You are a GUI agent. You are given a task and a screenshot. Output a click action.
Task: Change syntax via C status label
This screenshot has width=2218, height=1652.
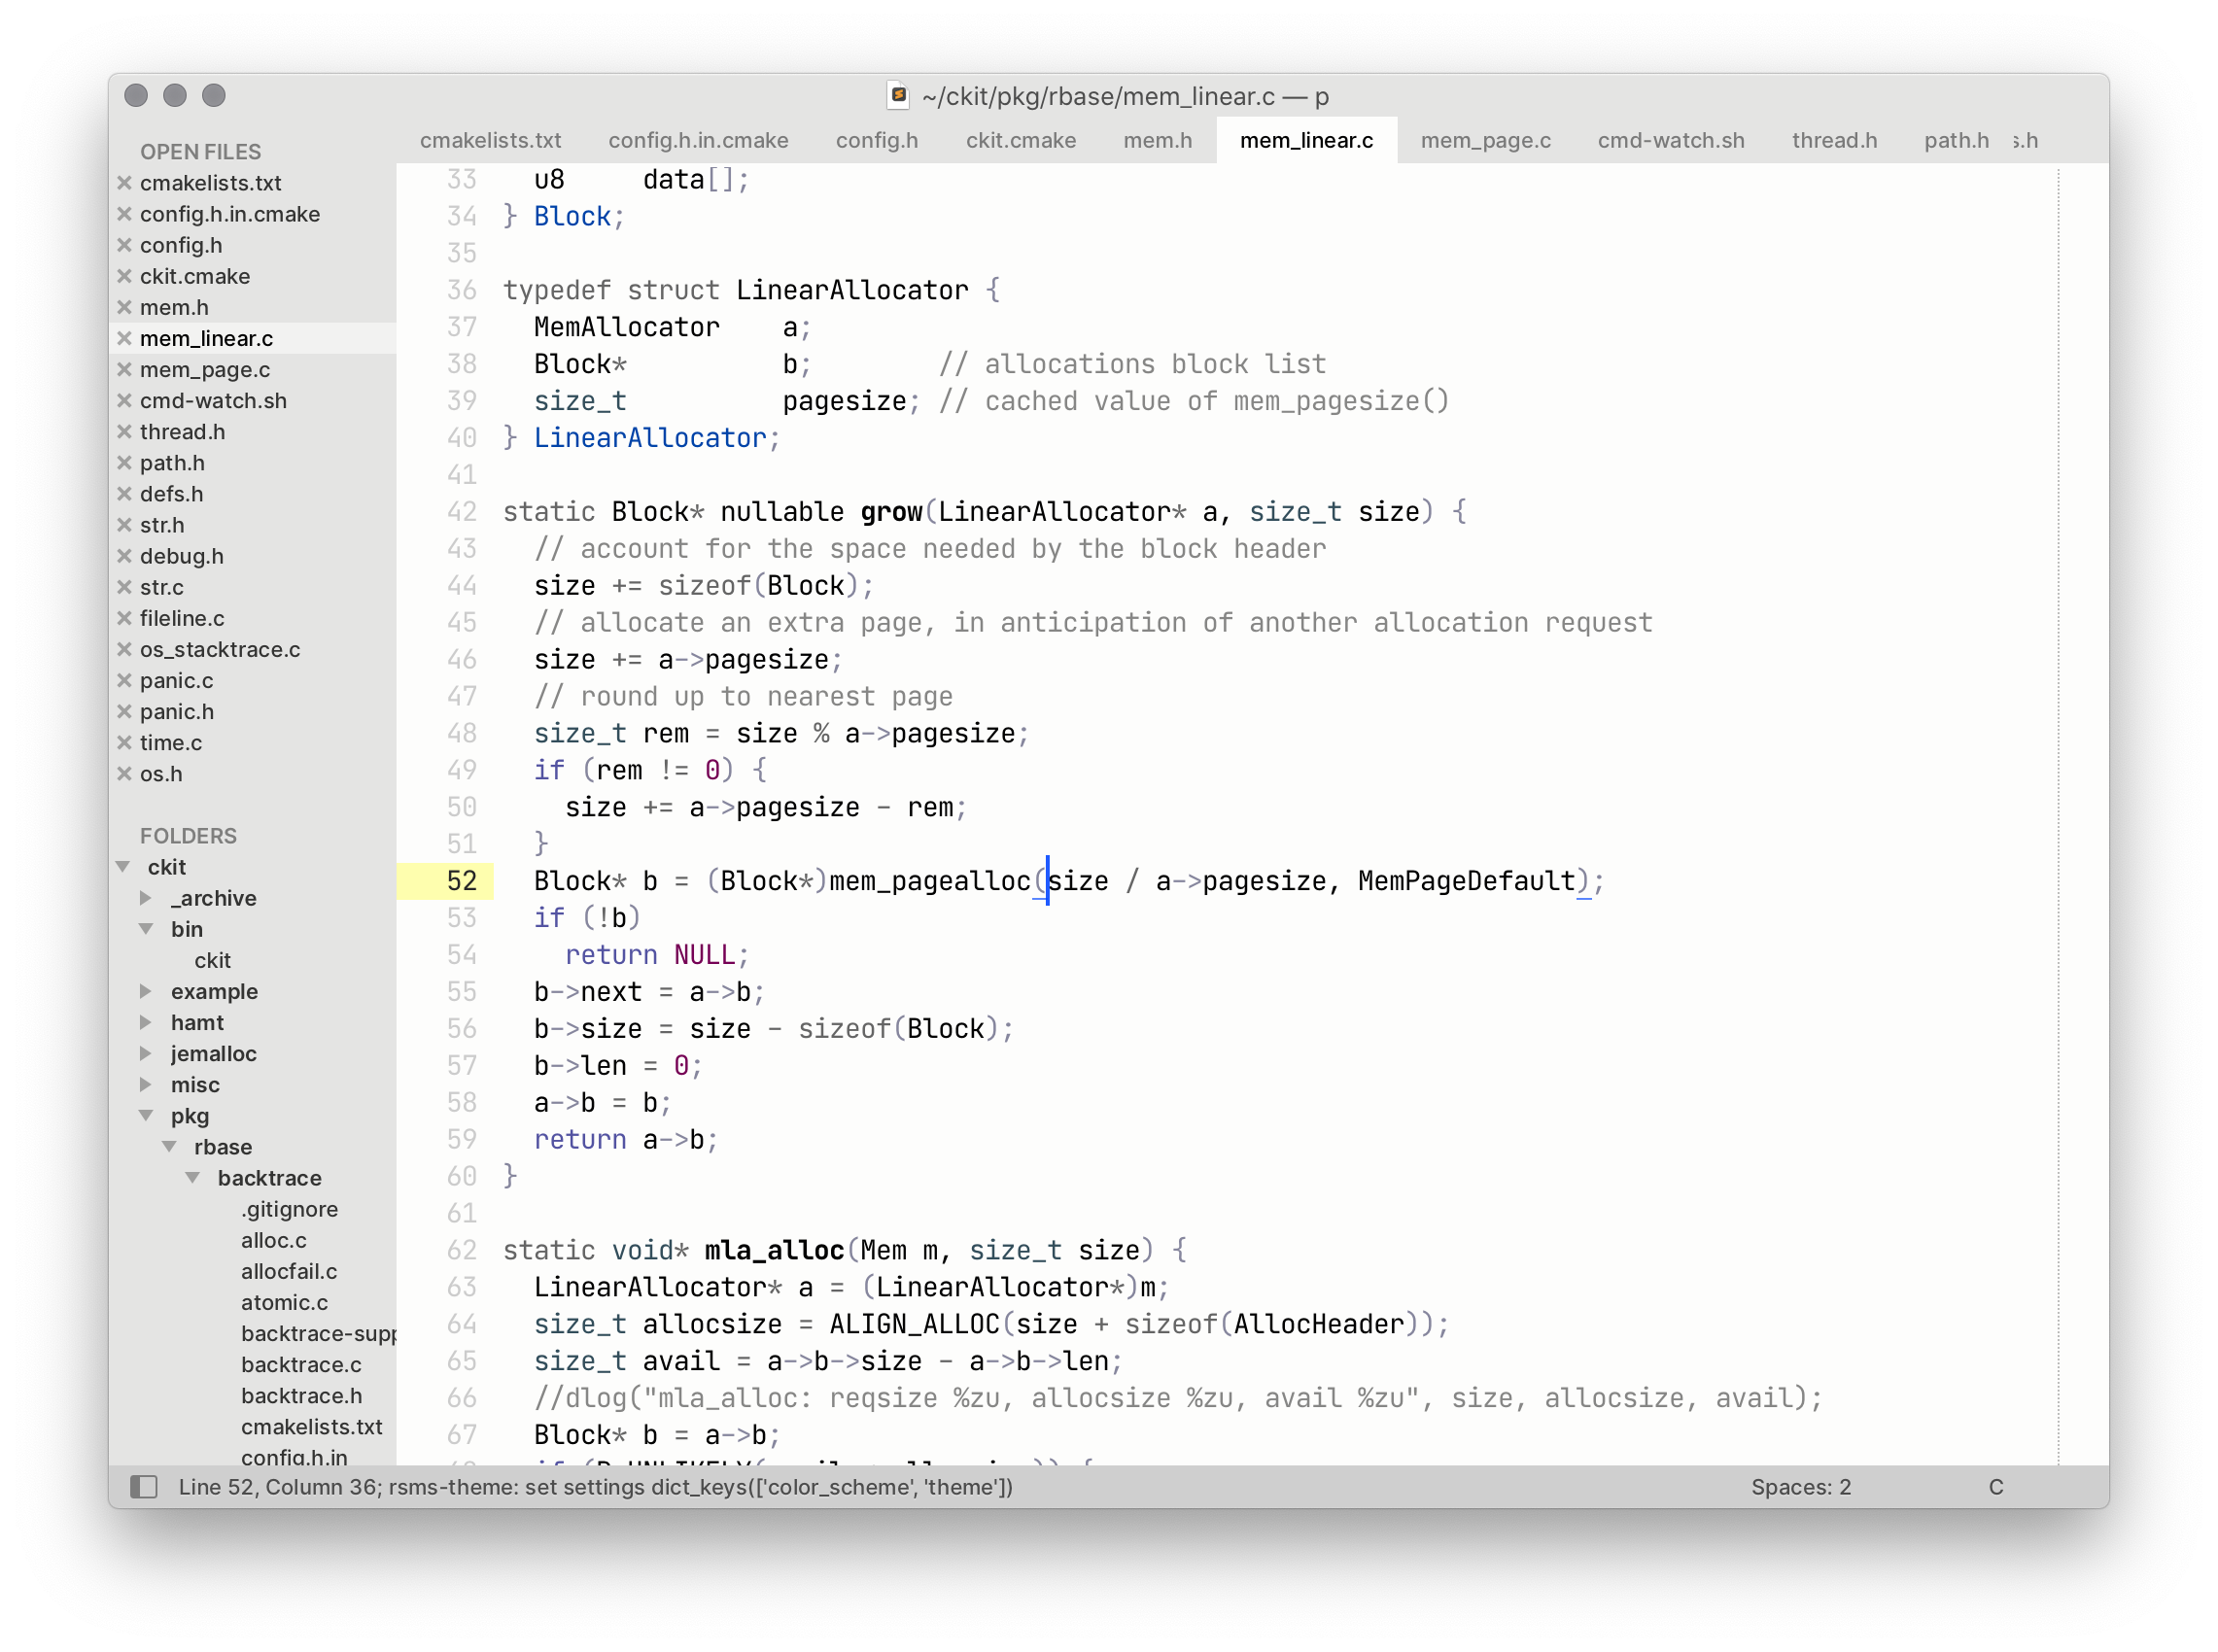(x=1995, y=1487)
